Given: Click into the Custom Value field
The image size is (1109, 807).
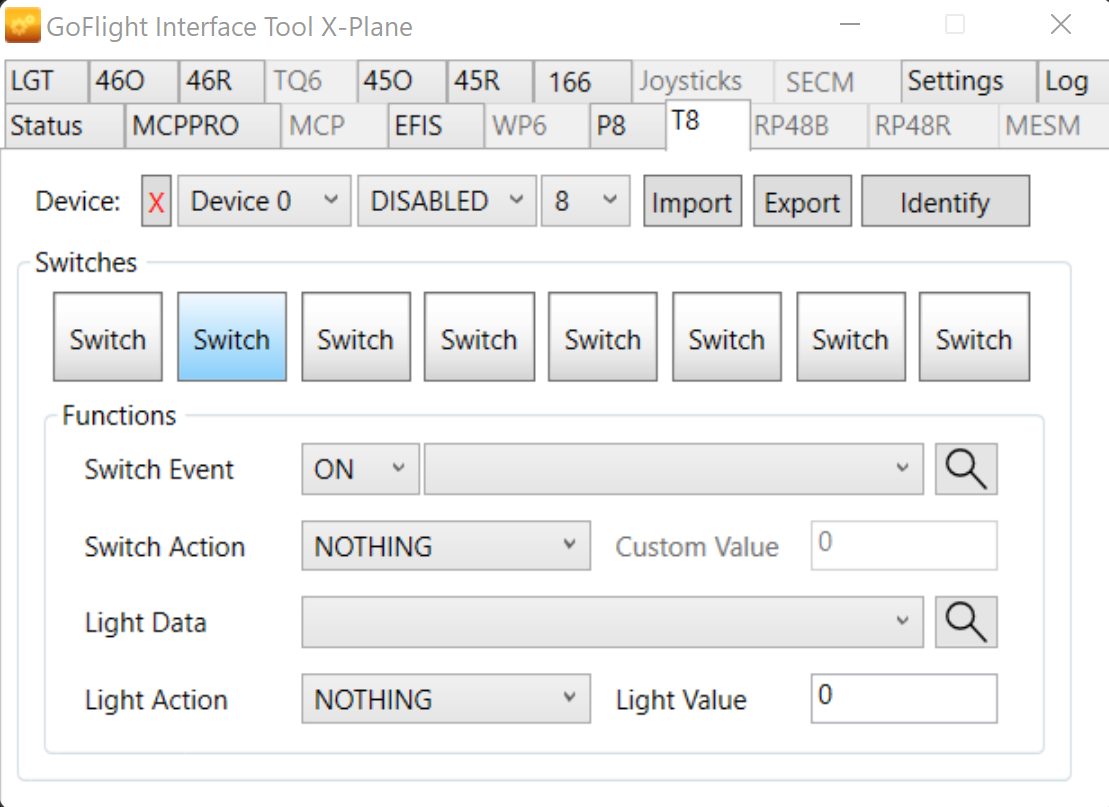Looking at the screenshot, I should tap(904, 545).
